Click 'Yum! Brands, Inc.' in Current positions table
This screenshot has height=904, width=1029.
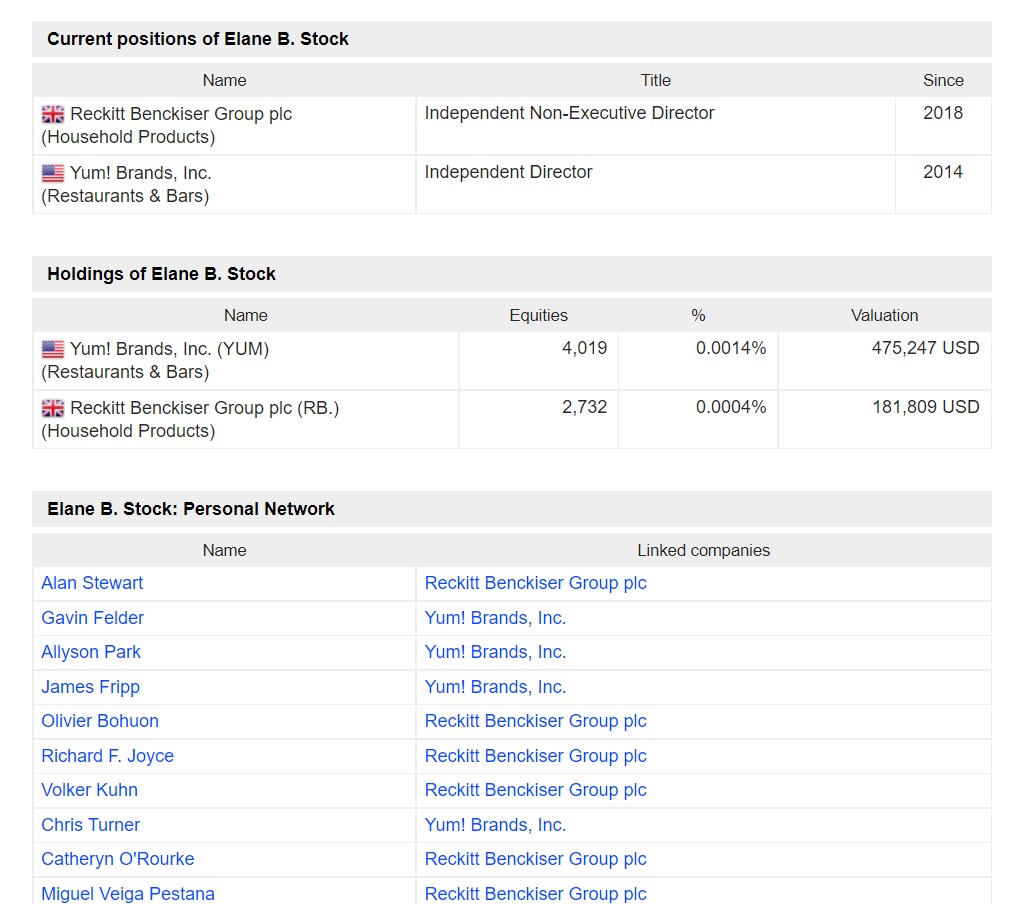point(140,173)
